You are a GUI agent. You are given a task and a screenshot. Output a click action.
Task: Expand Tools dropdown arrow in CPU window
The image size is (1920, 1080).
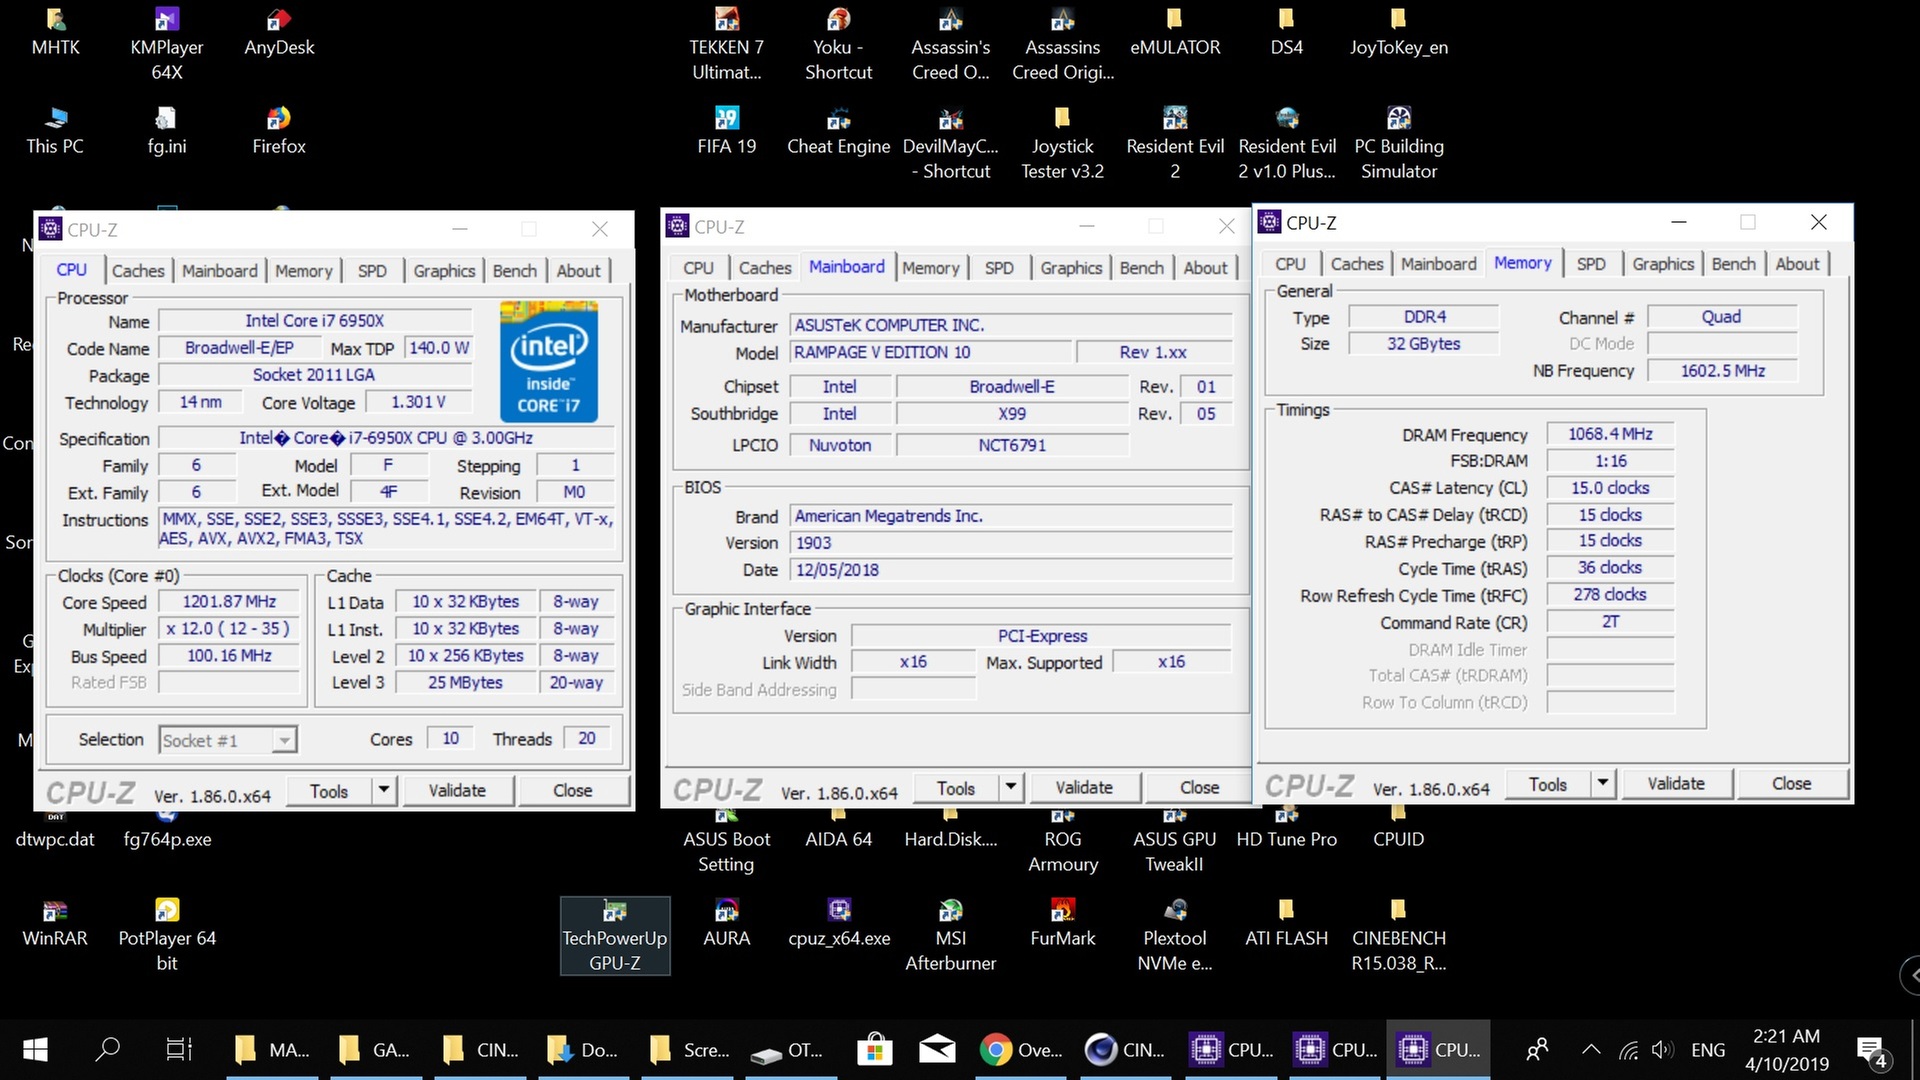coord(384,790)
